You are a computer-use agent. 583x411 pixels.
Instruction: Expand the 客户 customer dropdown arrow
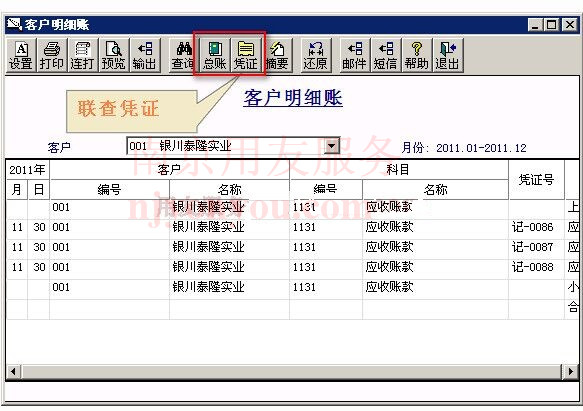click(331, 146)
